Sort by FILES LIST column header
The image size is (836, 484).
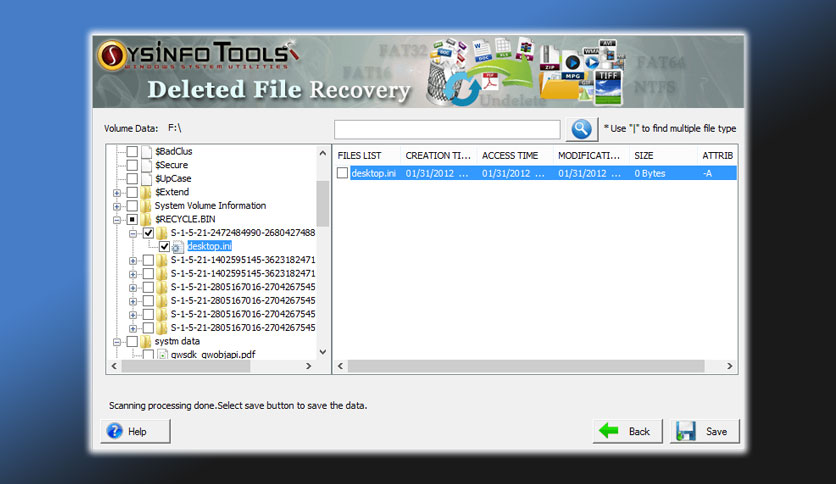(367, 156)
